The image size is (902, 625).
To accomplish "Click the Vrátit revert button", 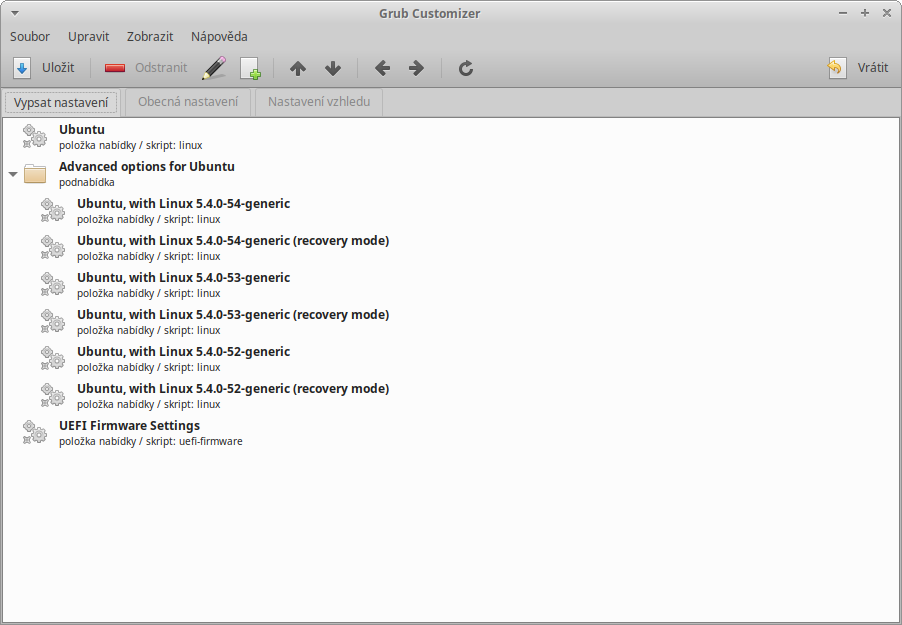I will [x=859, y=68].
